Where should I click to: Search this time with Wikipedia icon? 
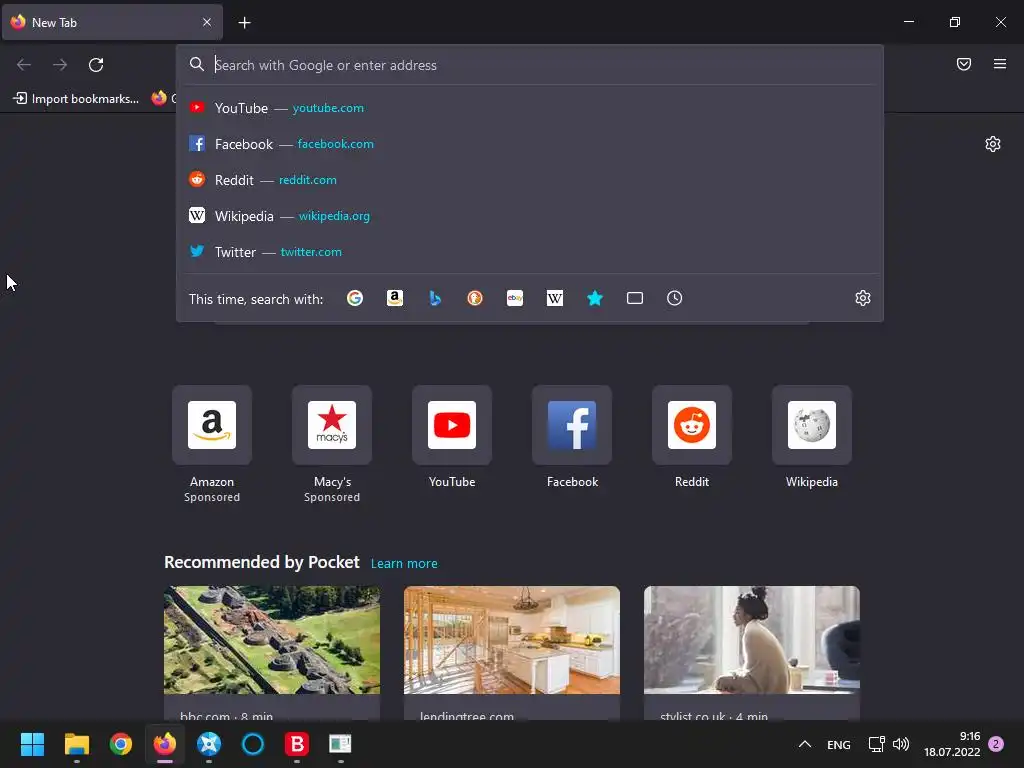(x=554, y=298)
